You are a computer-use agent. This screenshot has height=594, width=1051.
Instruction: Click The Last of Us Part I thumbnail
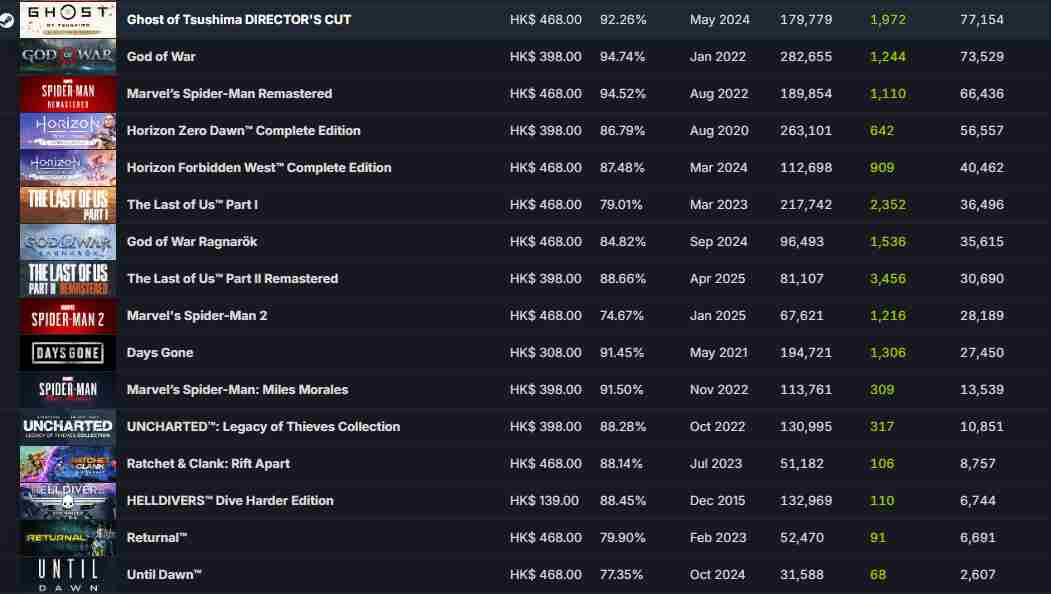68,205
